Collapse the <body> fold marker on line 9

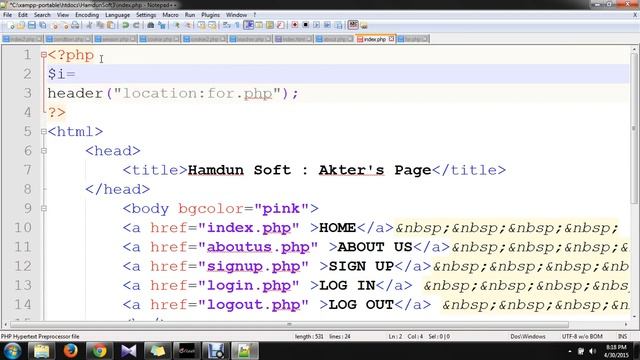(44, 208)
